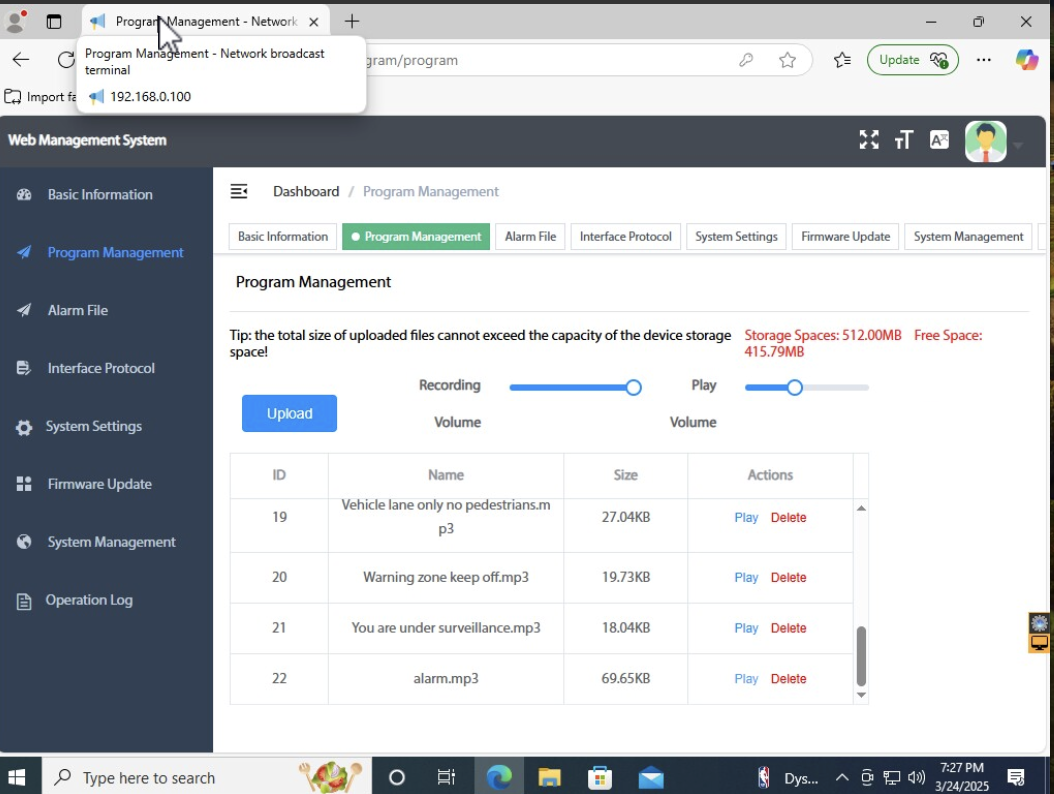Open the dropdown arrow beside user avatar
Image resolution: width=1054 pixels, height=794 pixels.
pyautogui.click(x=1018, y=145)
